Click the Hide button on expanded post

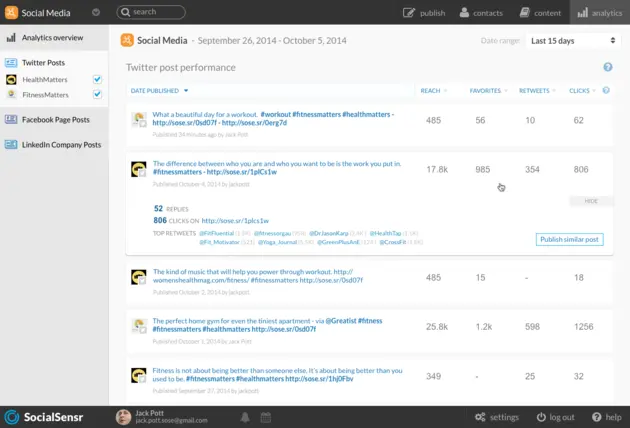(591, 201)
